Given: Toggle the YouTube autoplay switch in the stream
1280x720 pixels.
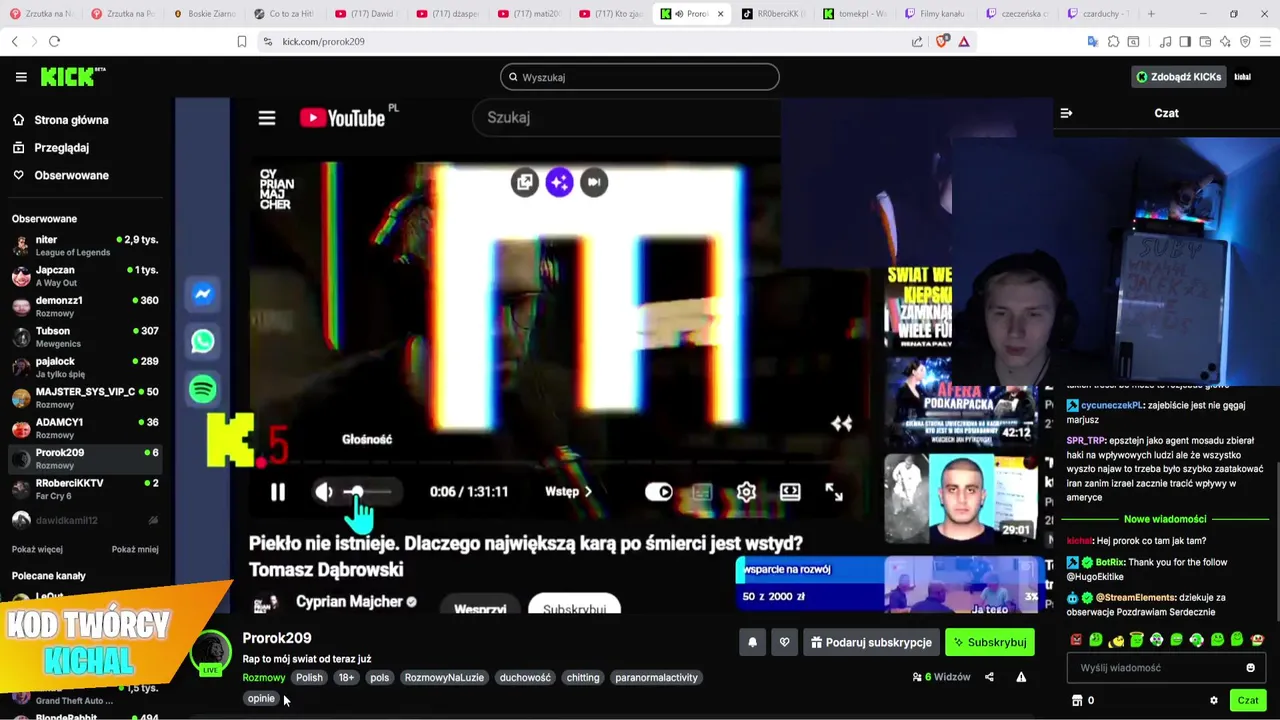Looking at the screenshot, I should (659, 492).
